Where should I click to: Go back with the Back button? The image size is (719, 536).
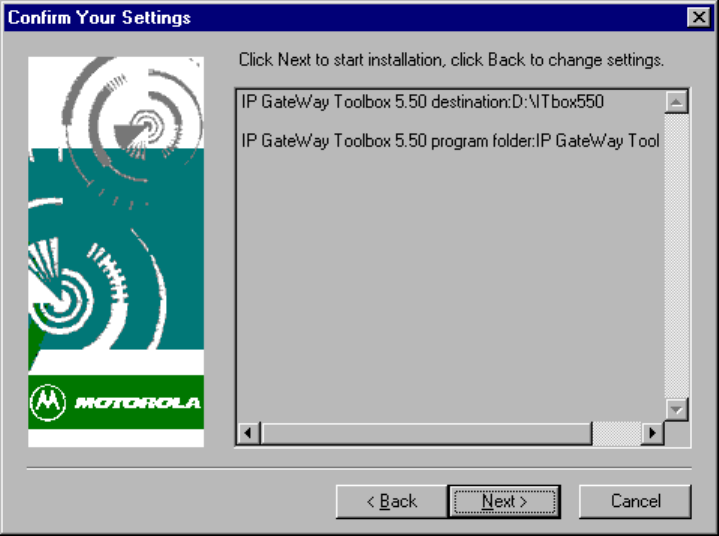point(392,501)
